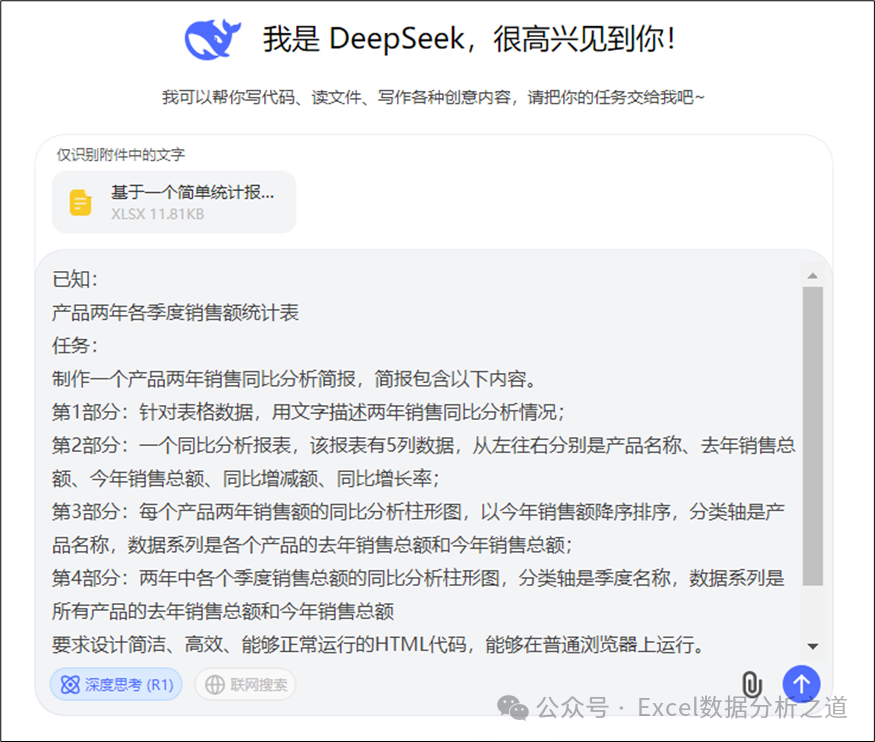Image resolution: width=875 pixels, height=742 pixels.
Task: Click the globe icon in the 联网搜索 button
Action: (215, 685)
